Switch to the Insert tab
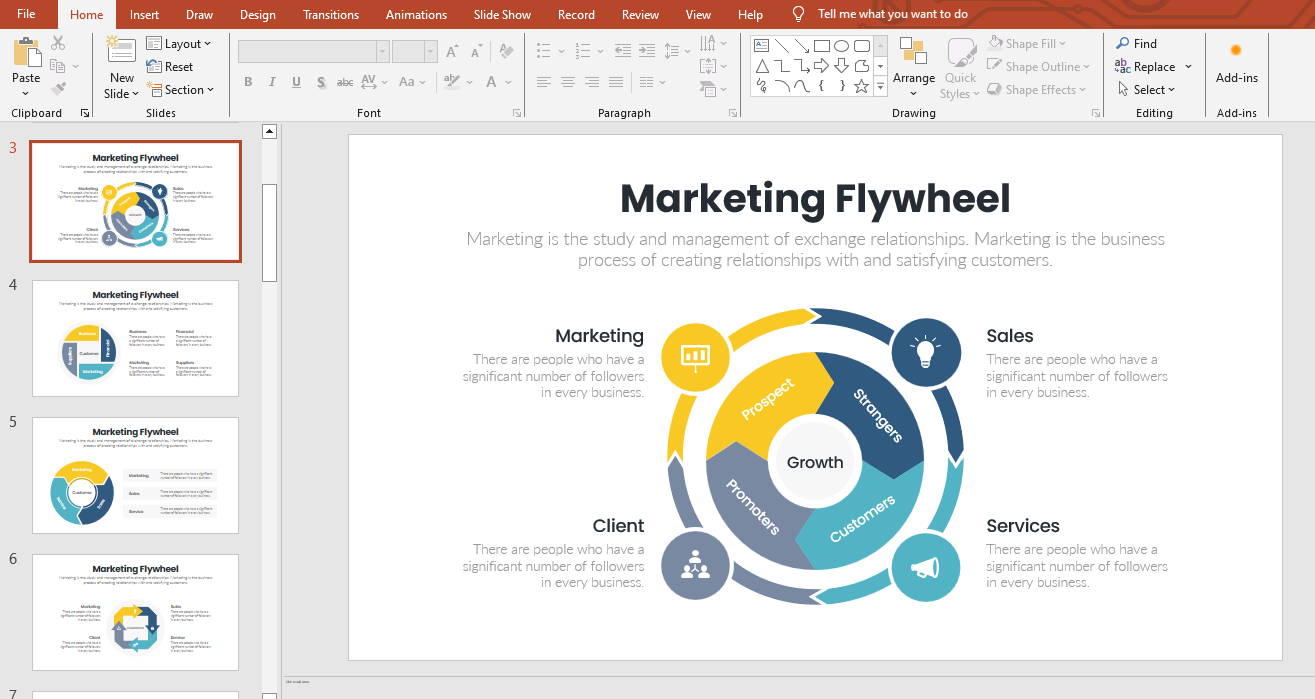The height and width of the screenshot is (699, 1315). (144, 15)
